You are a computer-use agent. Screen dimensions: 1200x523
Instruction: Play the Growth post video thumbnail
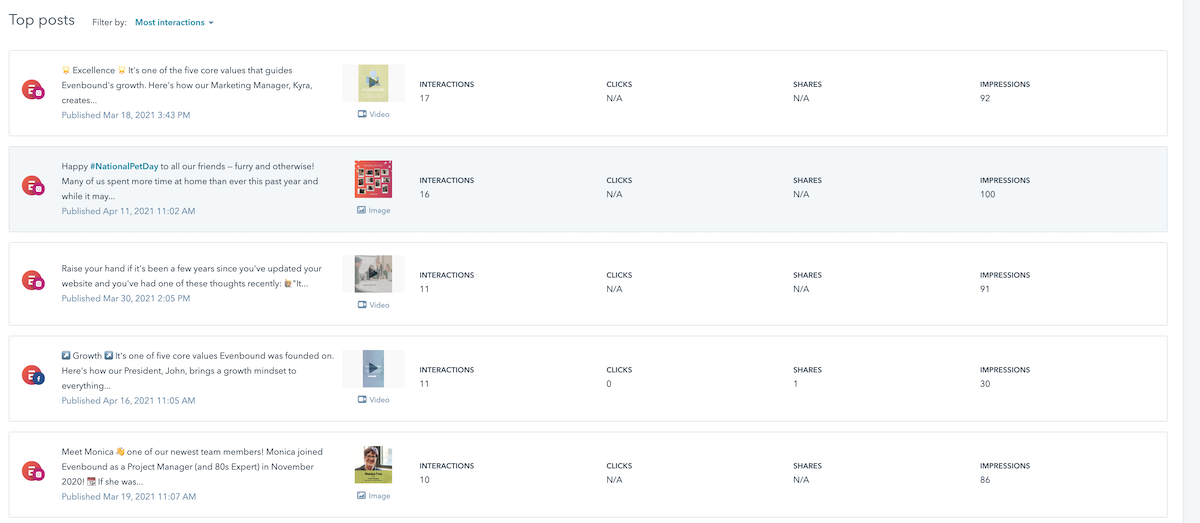click(373, 368)
